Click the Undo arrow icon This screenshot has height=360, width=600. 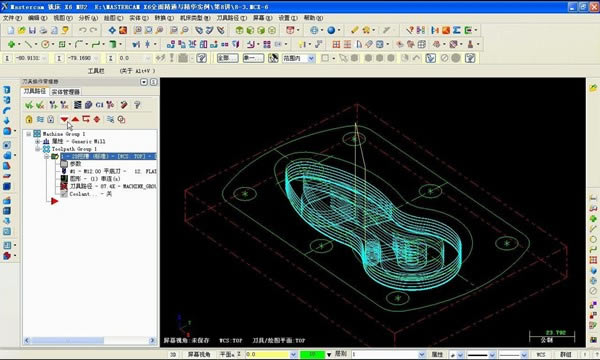[x=82, y=30]
